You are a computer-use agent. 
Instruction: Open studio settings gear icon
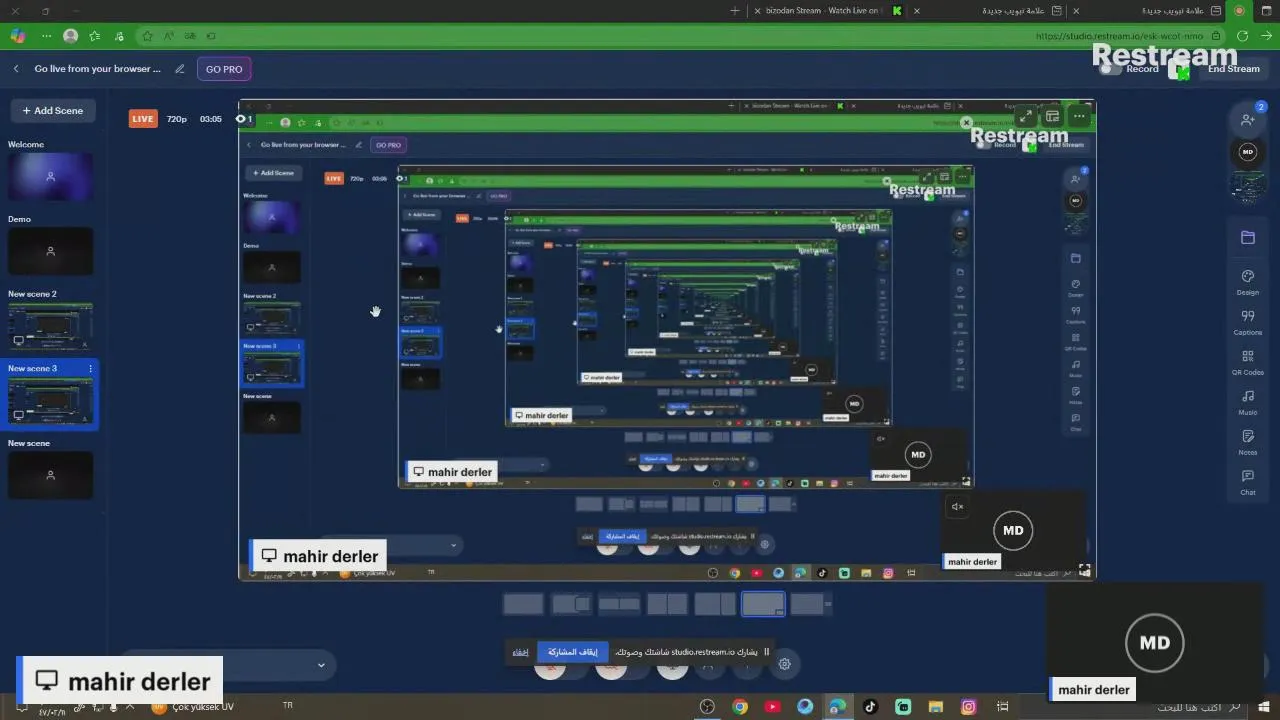click(x=785, y=664)
